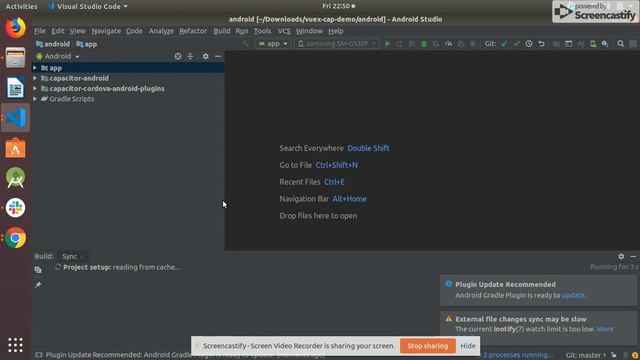
Task: Open the Search Everywhere magnifier icon
Action: click(620, 44)
